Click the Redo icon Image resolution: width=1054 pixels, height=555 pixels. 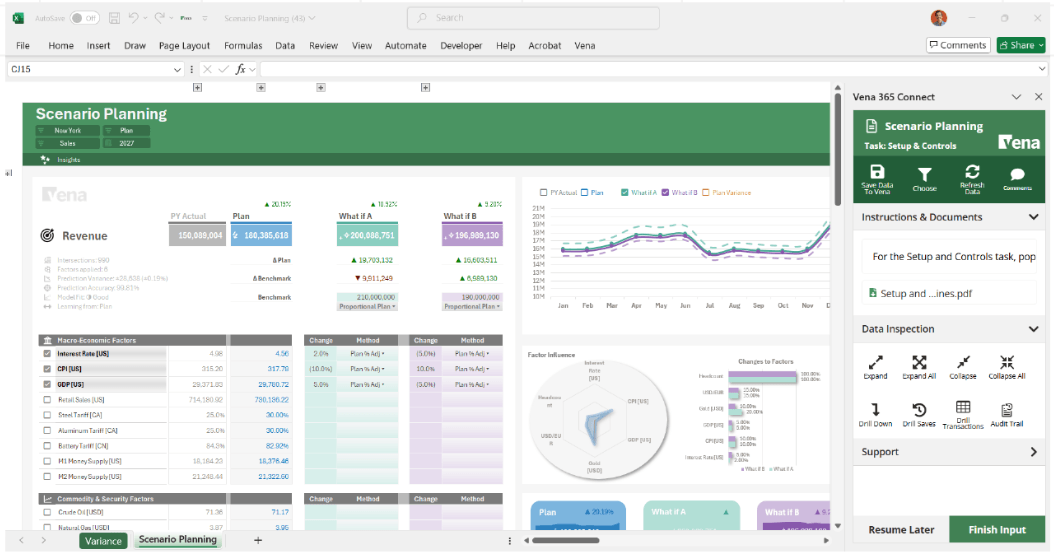coord(159,18)
